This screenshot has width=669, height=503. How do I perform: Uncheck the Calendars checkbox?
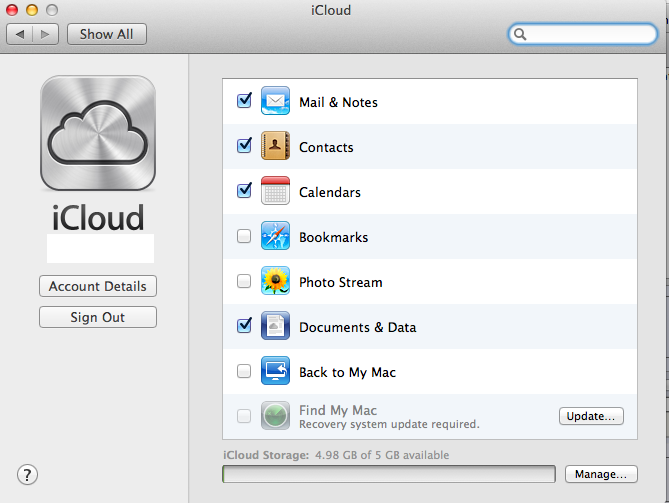coord(244,190)
